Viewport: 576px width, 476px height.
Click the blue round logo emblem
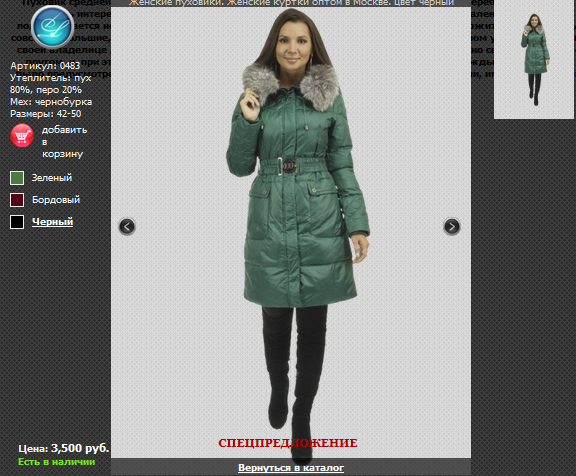[52, 27]
